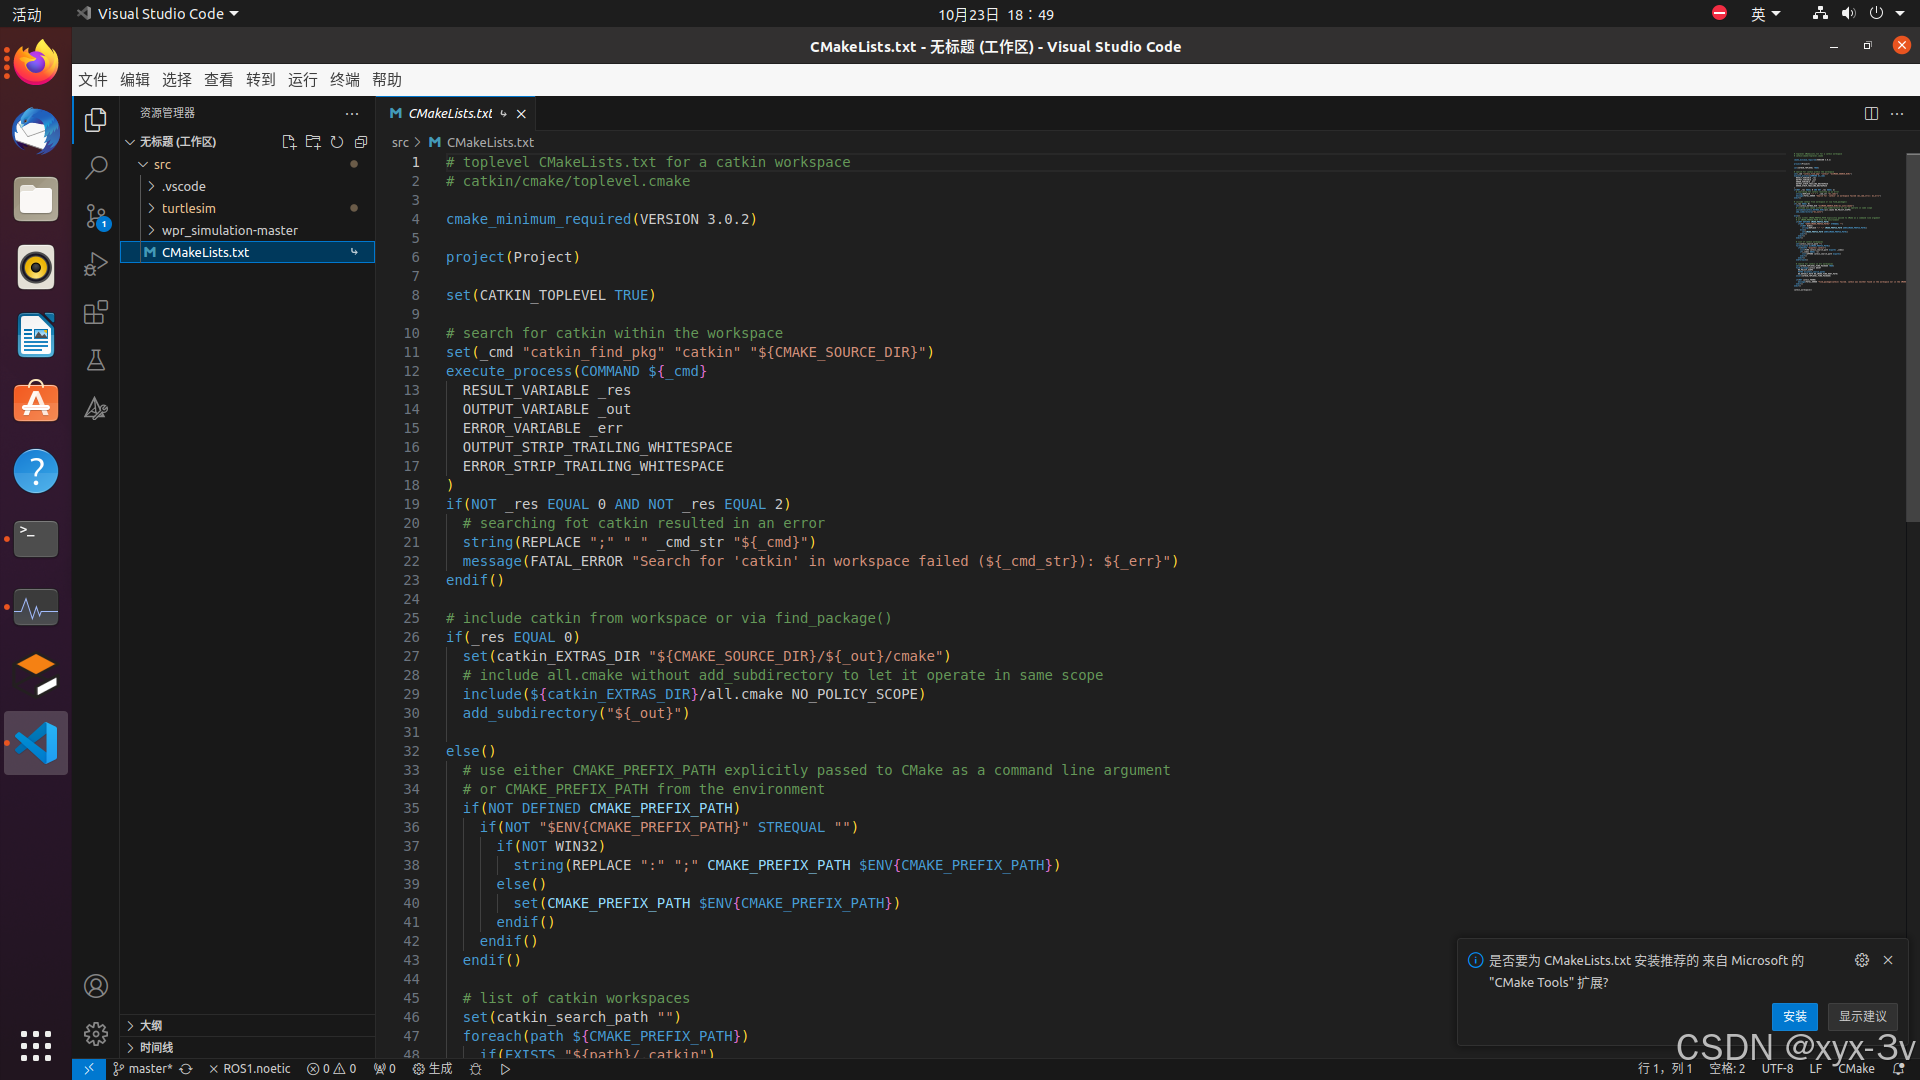Click the ports forwarded indicator showing 0
The width and height of the screenshot is (1920, 1080).
(x=385, y=1069)
